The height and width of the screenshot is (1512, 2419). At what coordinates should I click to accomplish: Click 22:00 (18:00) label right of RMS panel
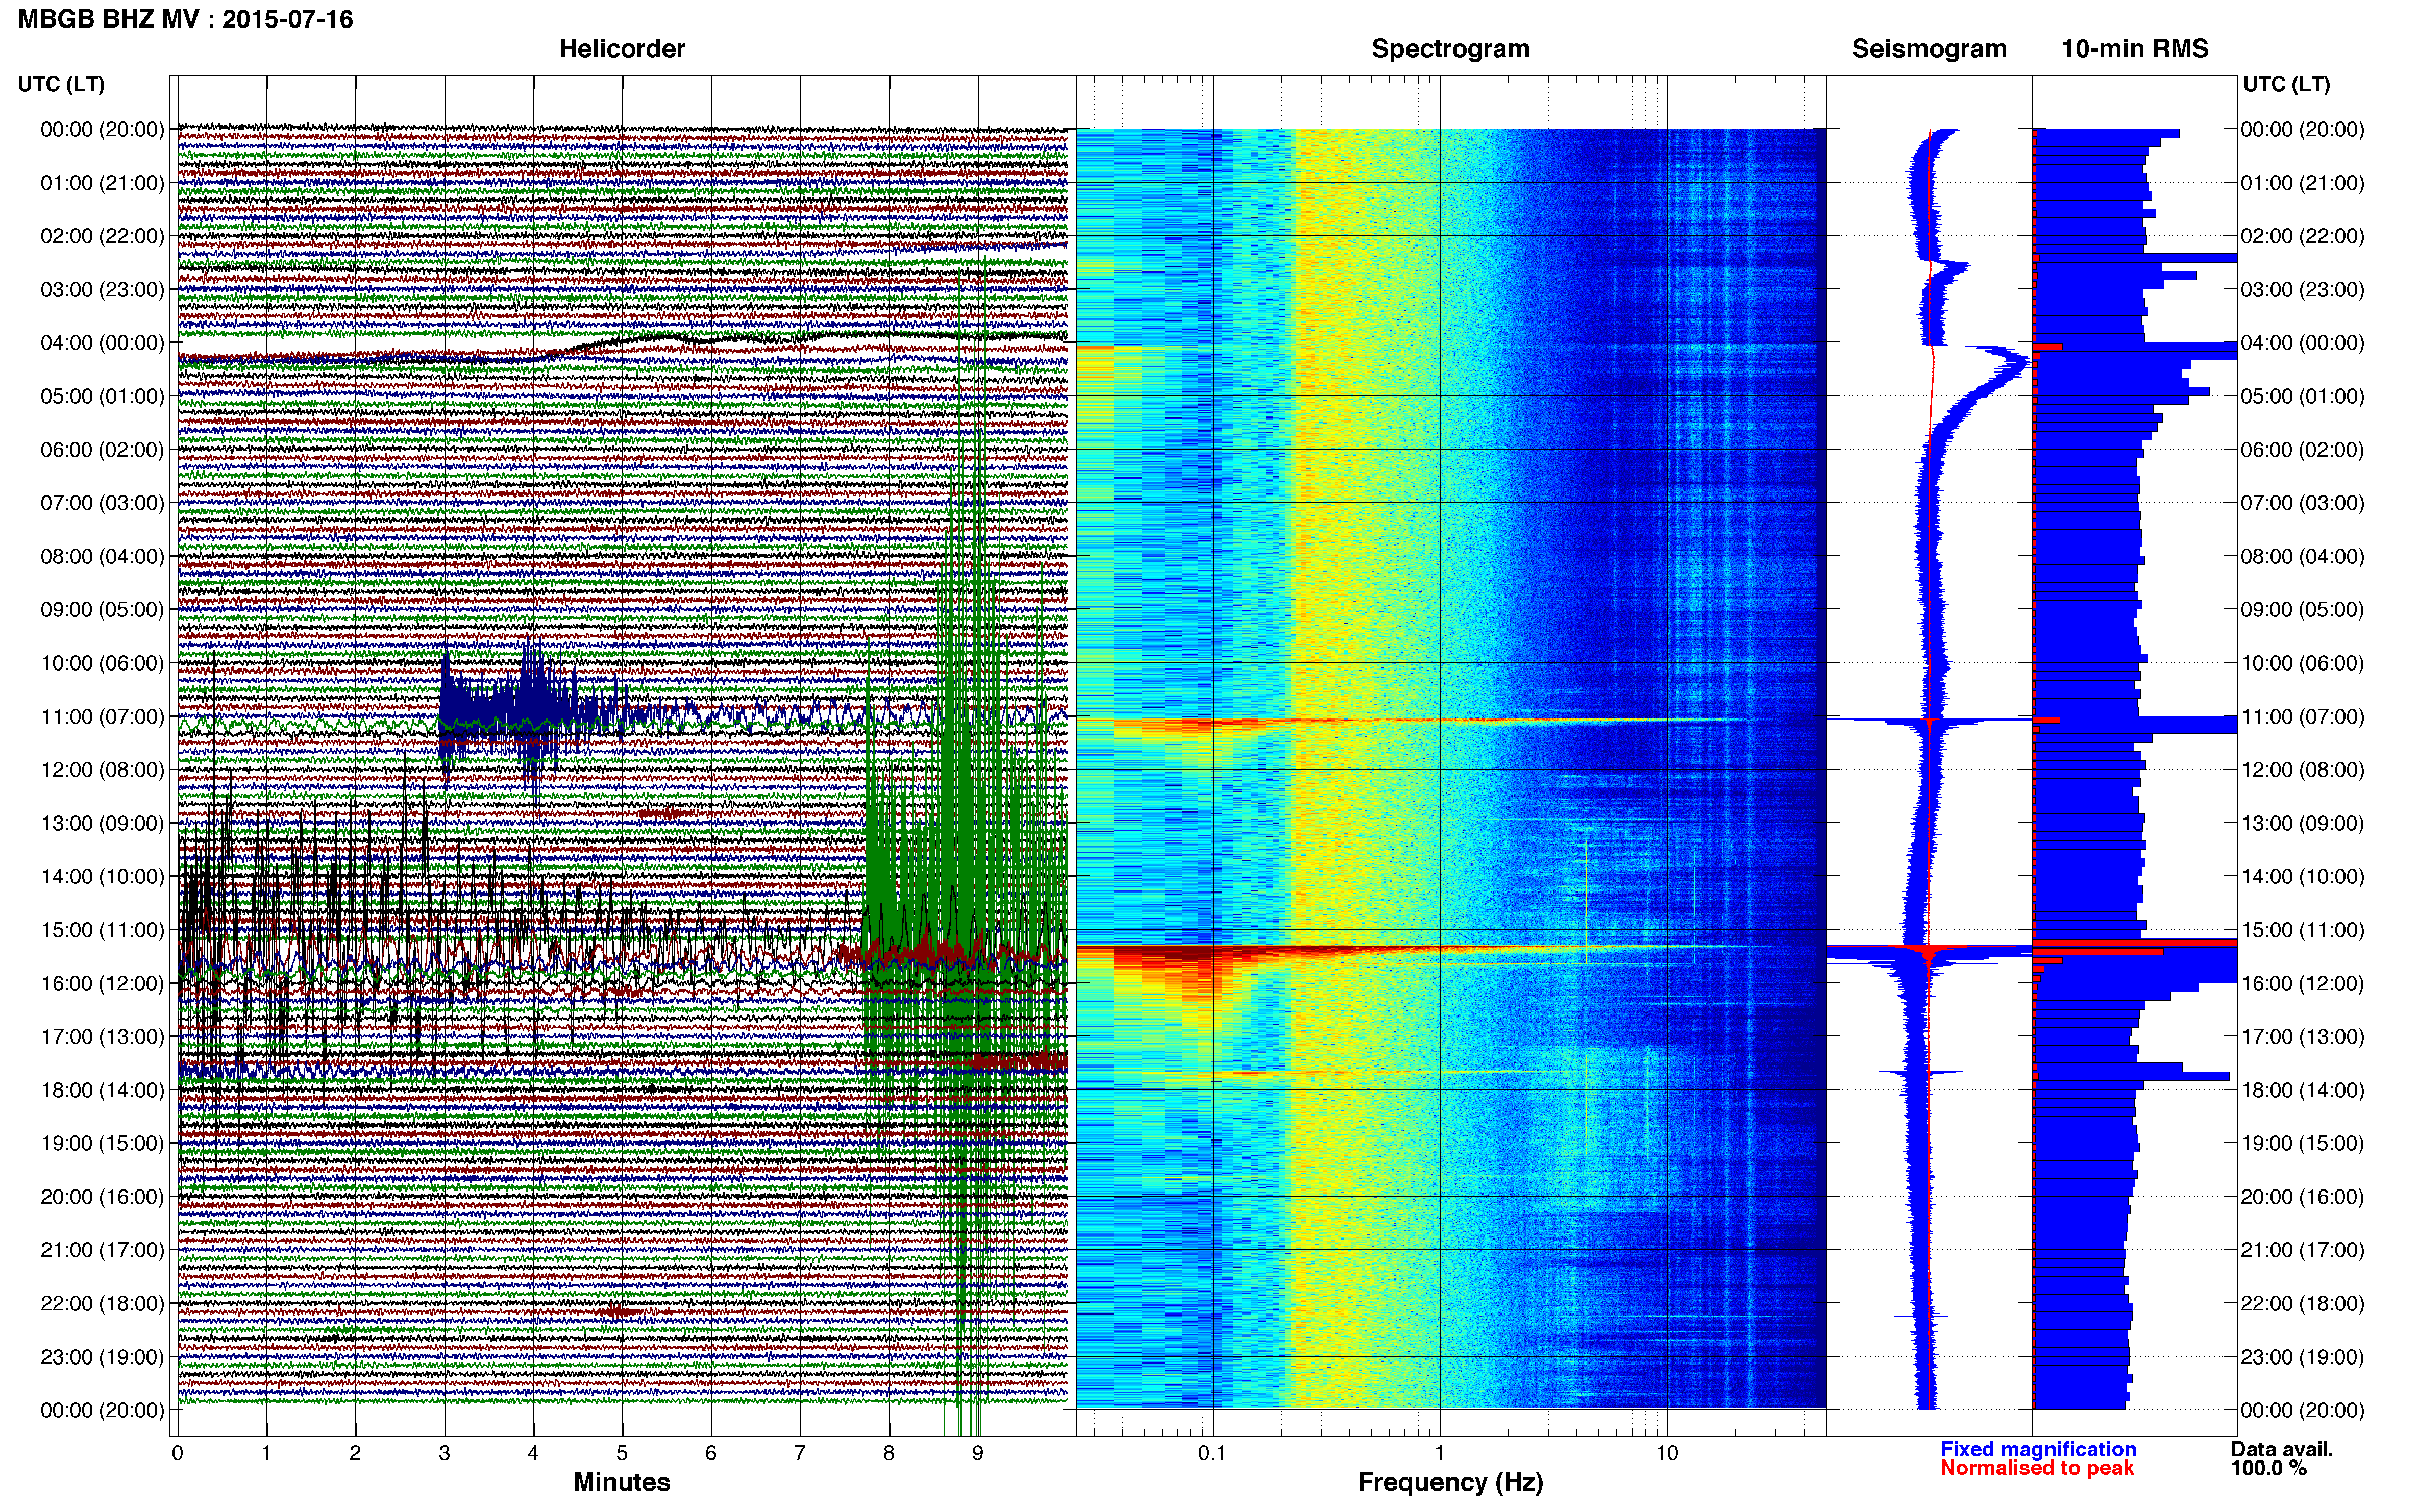tap(2302, 1304)
